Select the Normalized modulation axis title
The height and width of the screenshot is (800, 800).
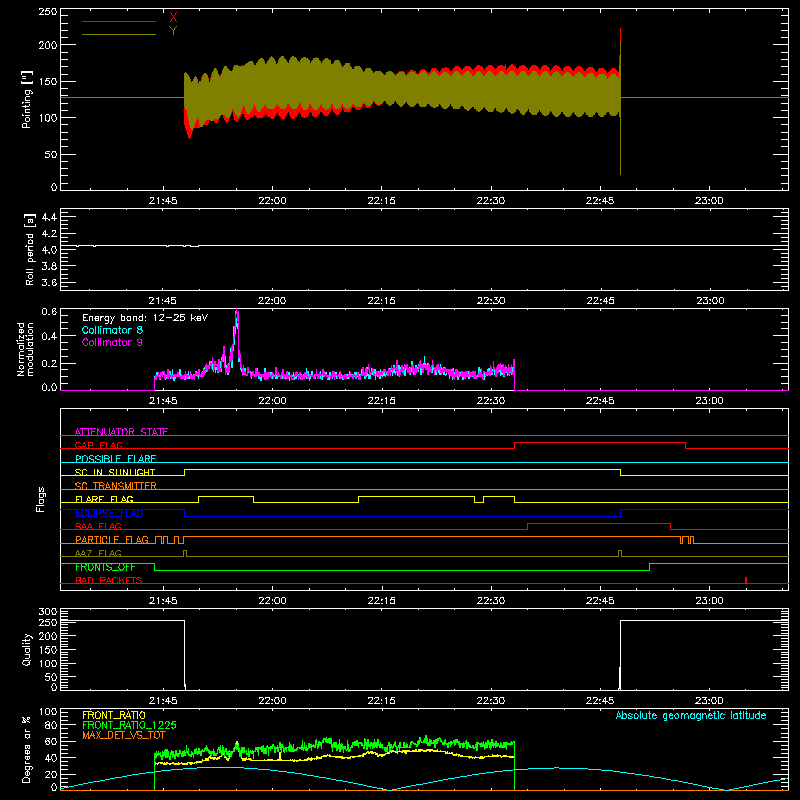pos(25,349)
